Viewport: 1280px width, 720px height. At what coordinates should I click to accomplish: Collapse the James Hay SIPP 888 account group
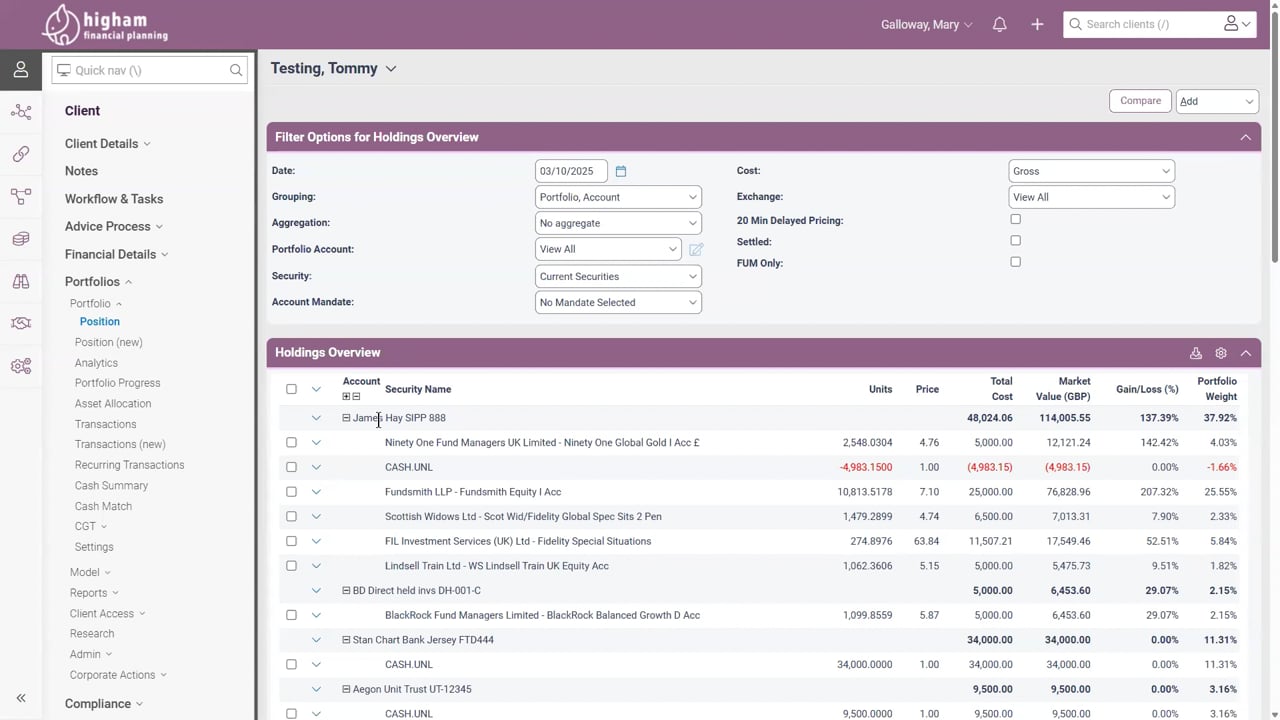[346, 418]
